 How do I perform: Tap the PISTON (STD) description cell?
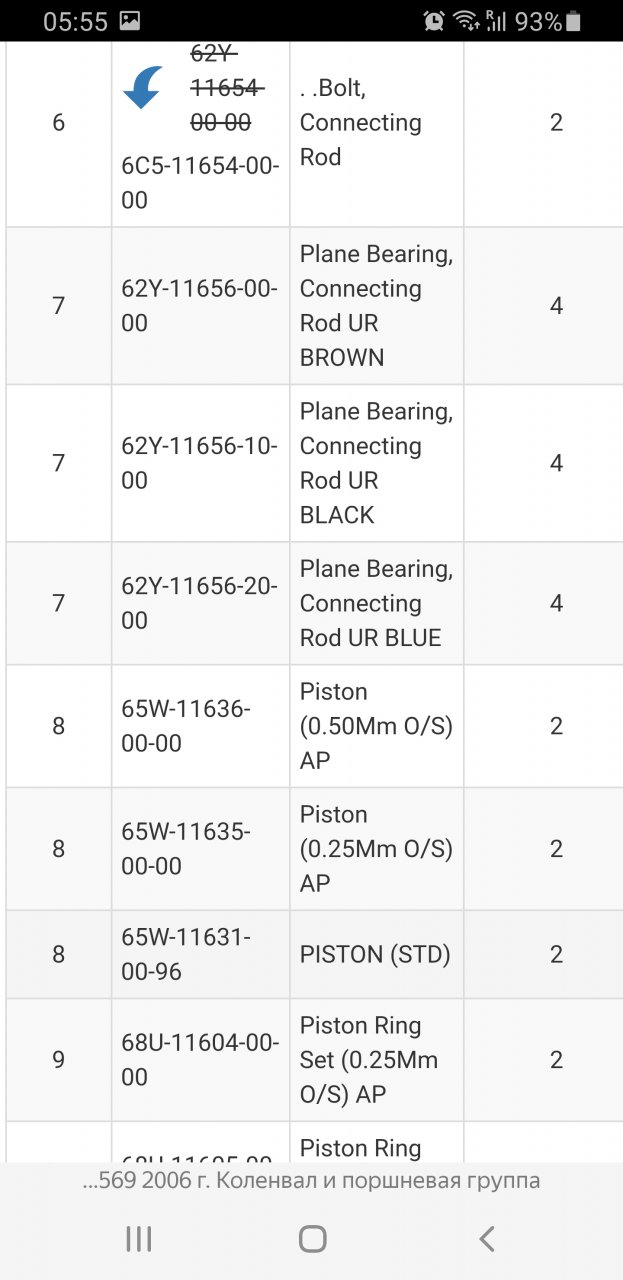point(375,954)
